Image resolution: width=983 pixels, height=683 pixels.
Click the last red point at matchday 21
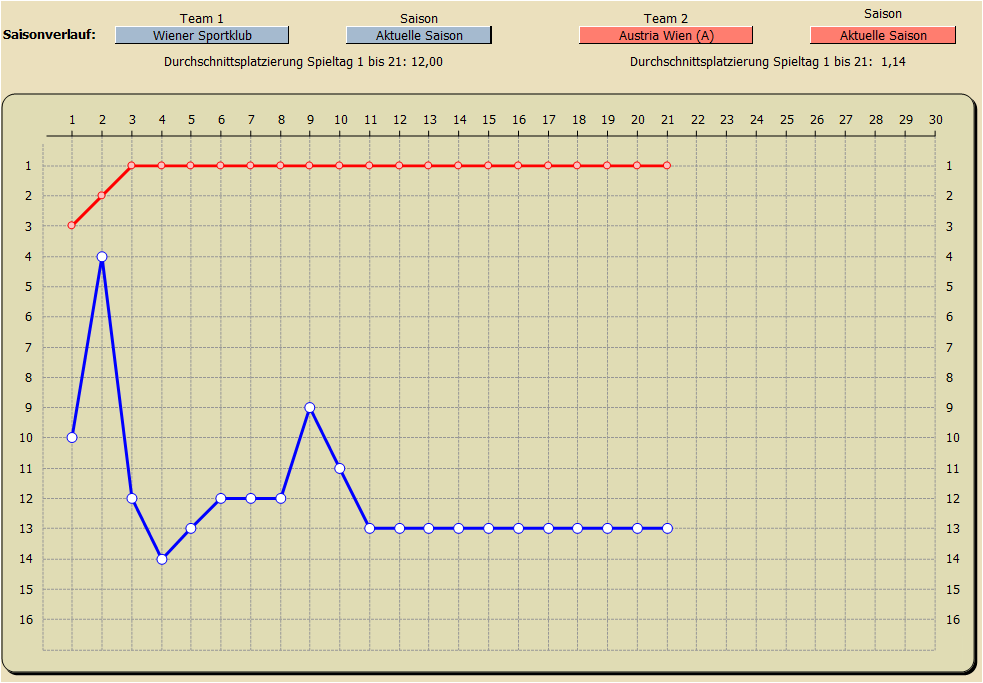[667, 166]
